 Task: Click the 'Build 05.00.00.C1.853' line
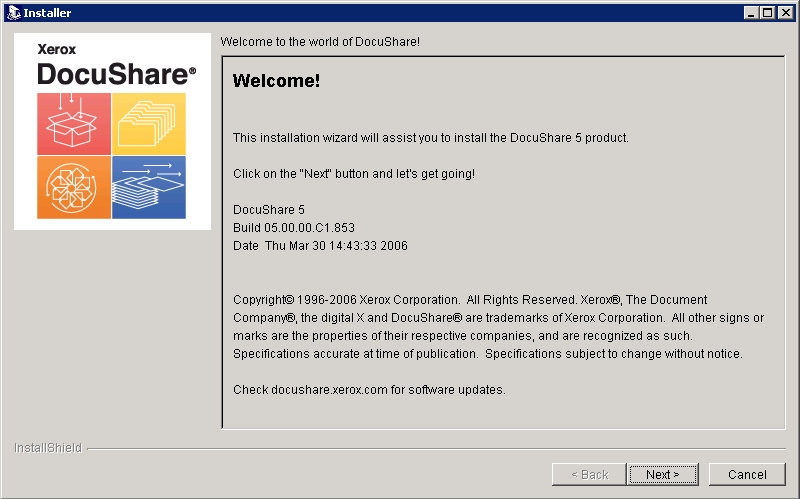(294, 228)
